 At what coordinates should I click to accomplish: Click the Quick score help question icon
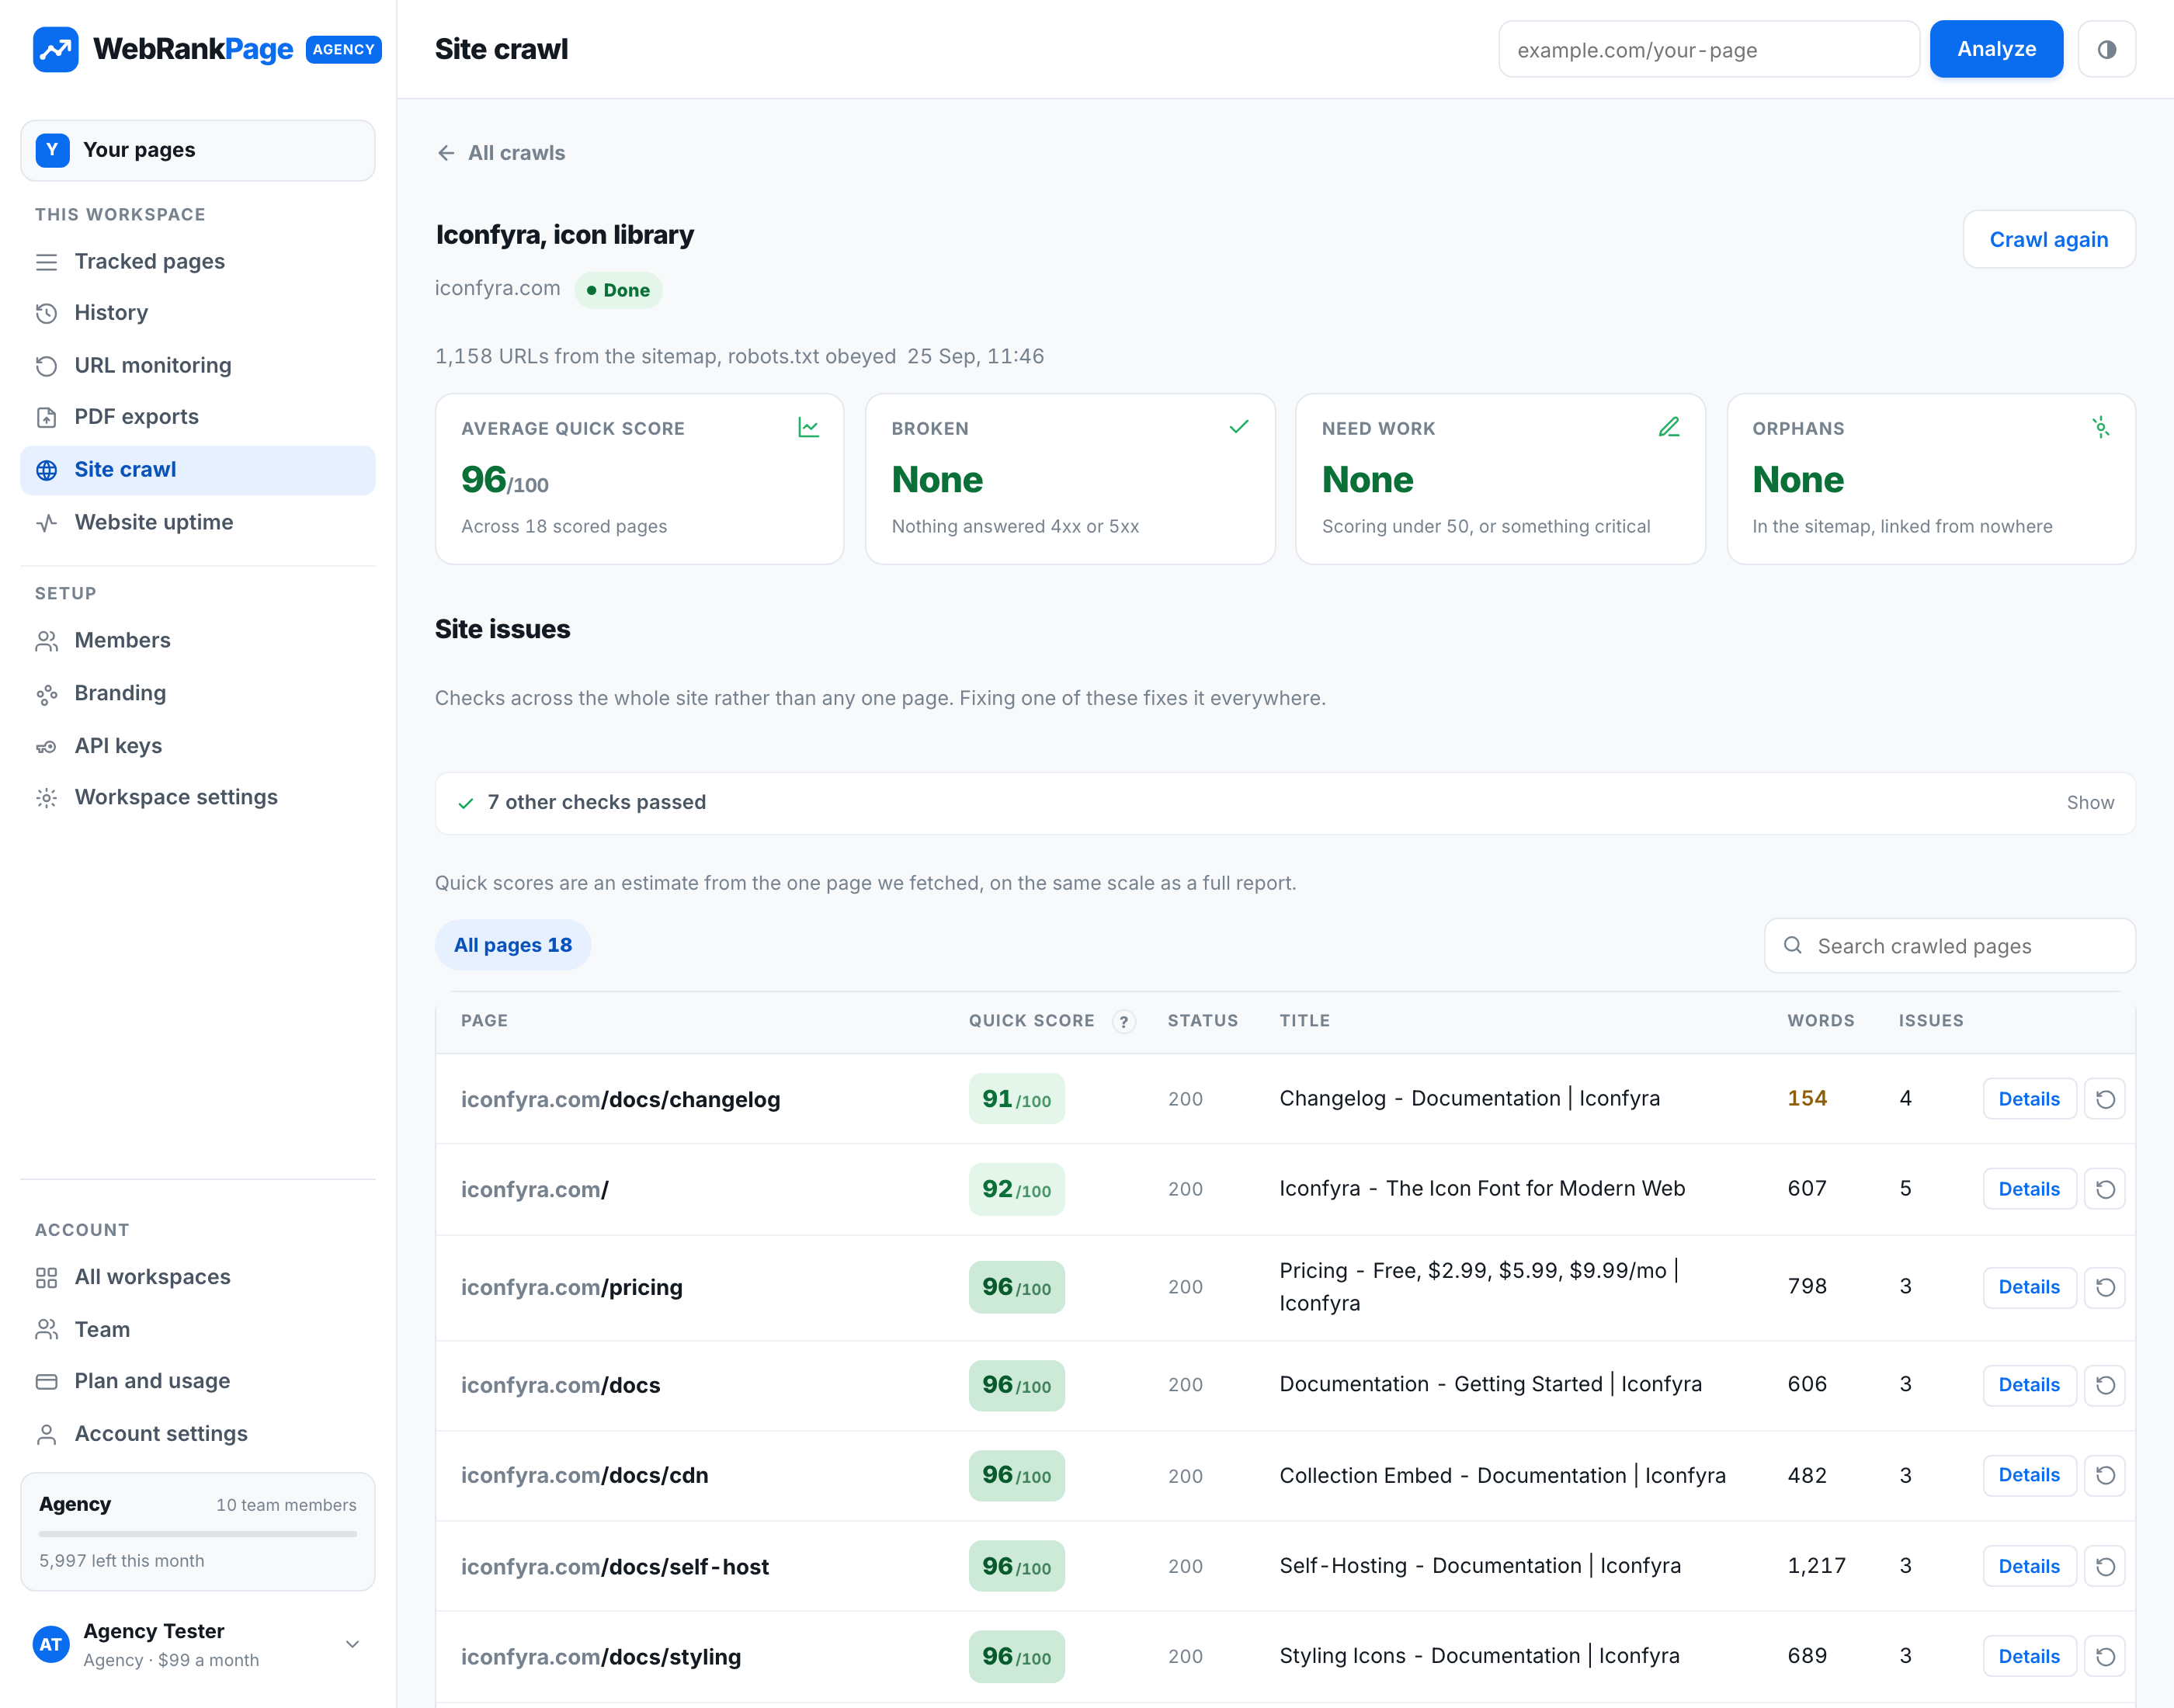[x=1124, y=1022]
